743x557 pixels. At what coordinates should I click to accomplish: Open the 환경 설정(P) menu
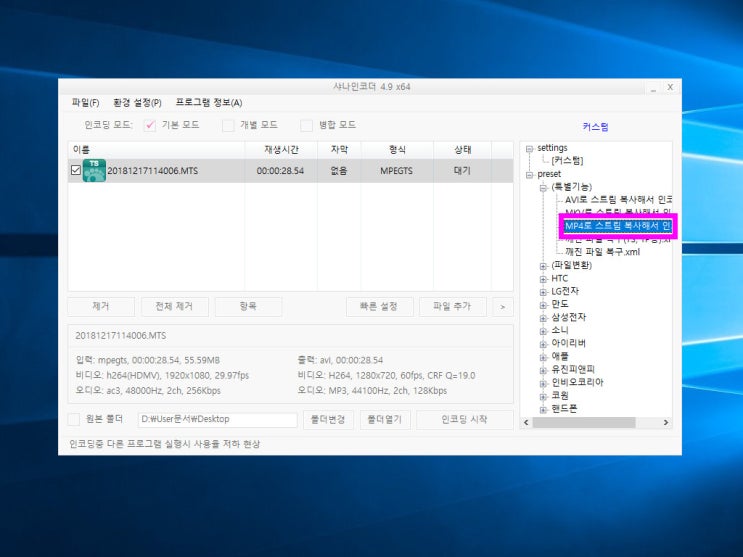137,102
